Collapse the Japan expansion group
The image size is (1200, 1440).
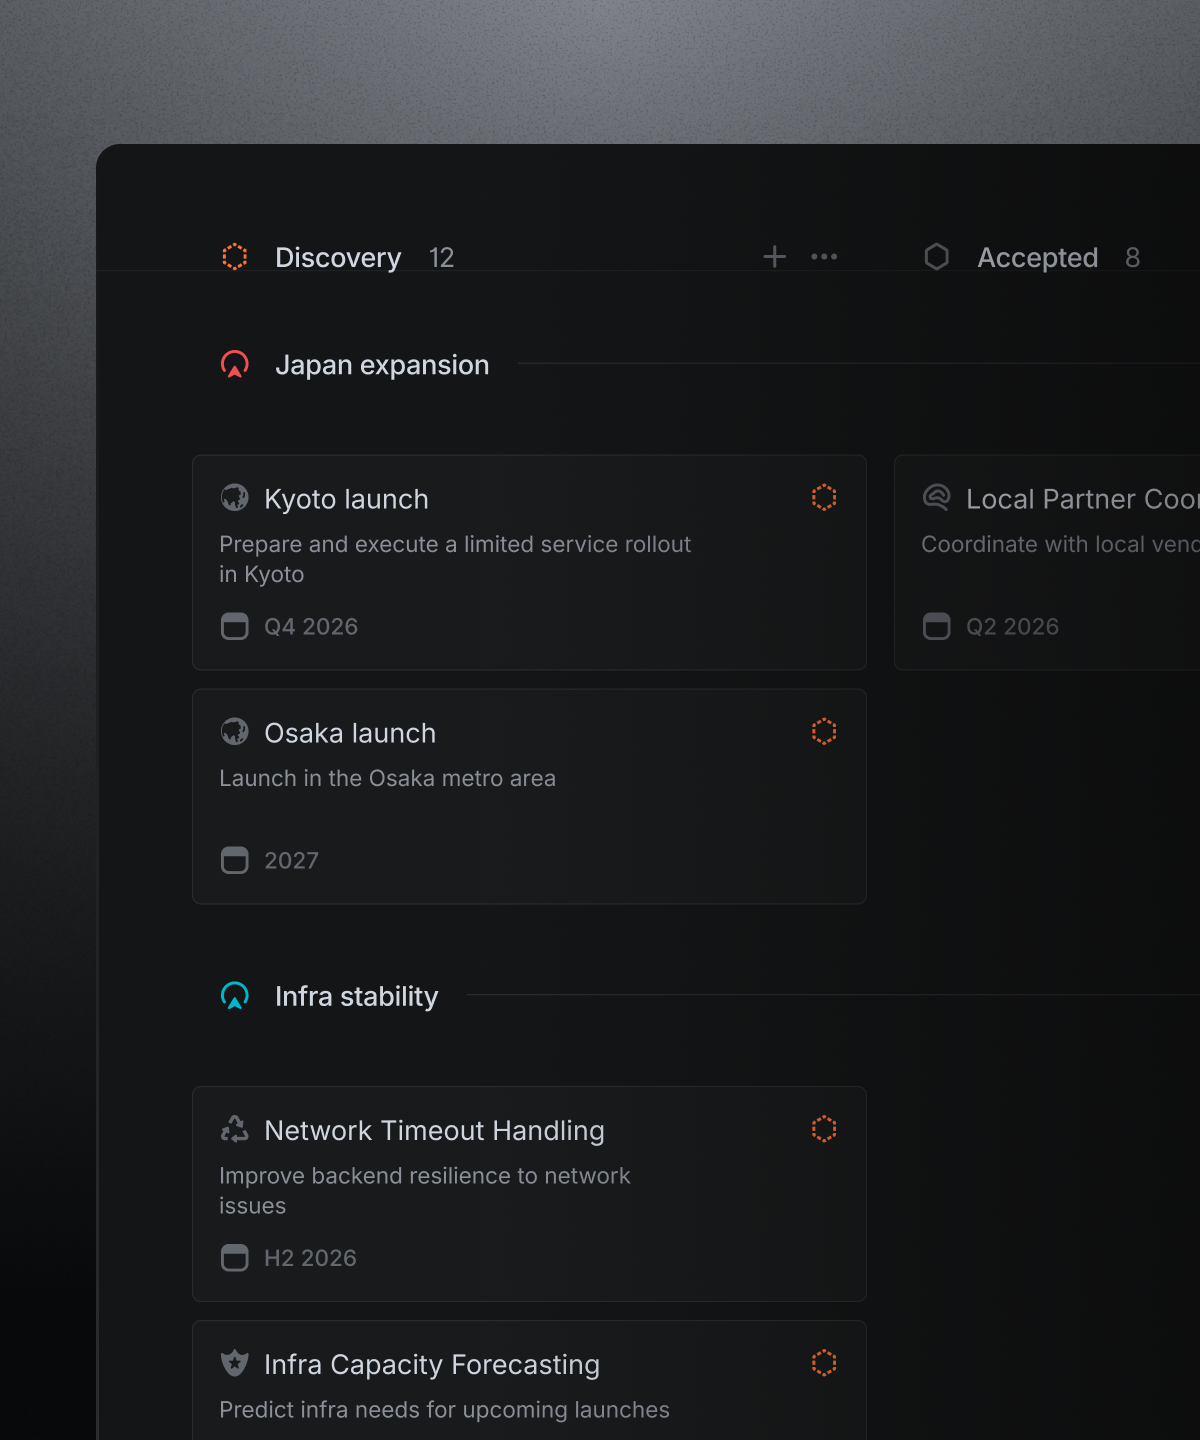tap(382, 365)
